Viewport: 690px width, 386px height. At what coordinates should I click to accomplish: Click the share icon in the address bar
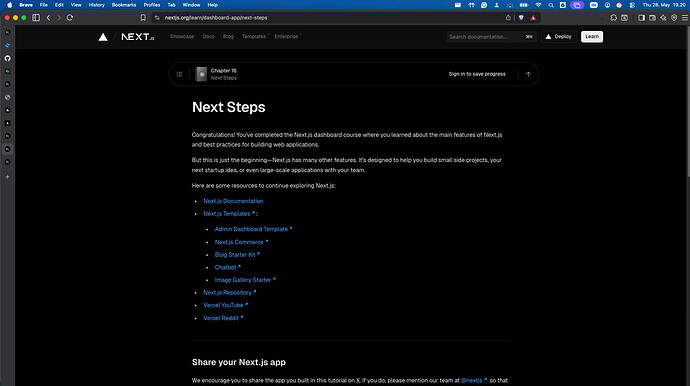point(508,18)
